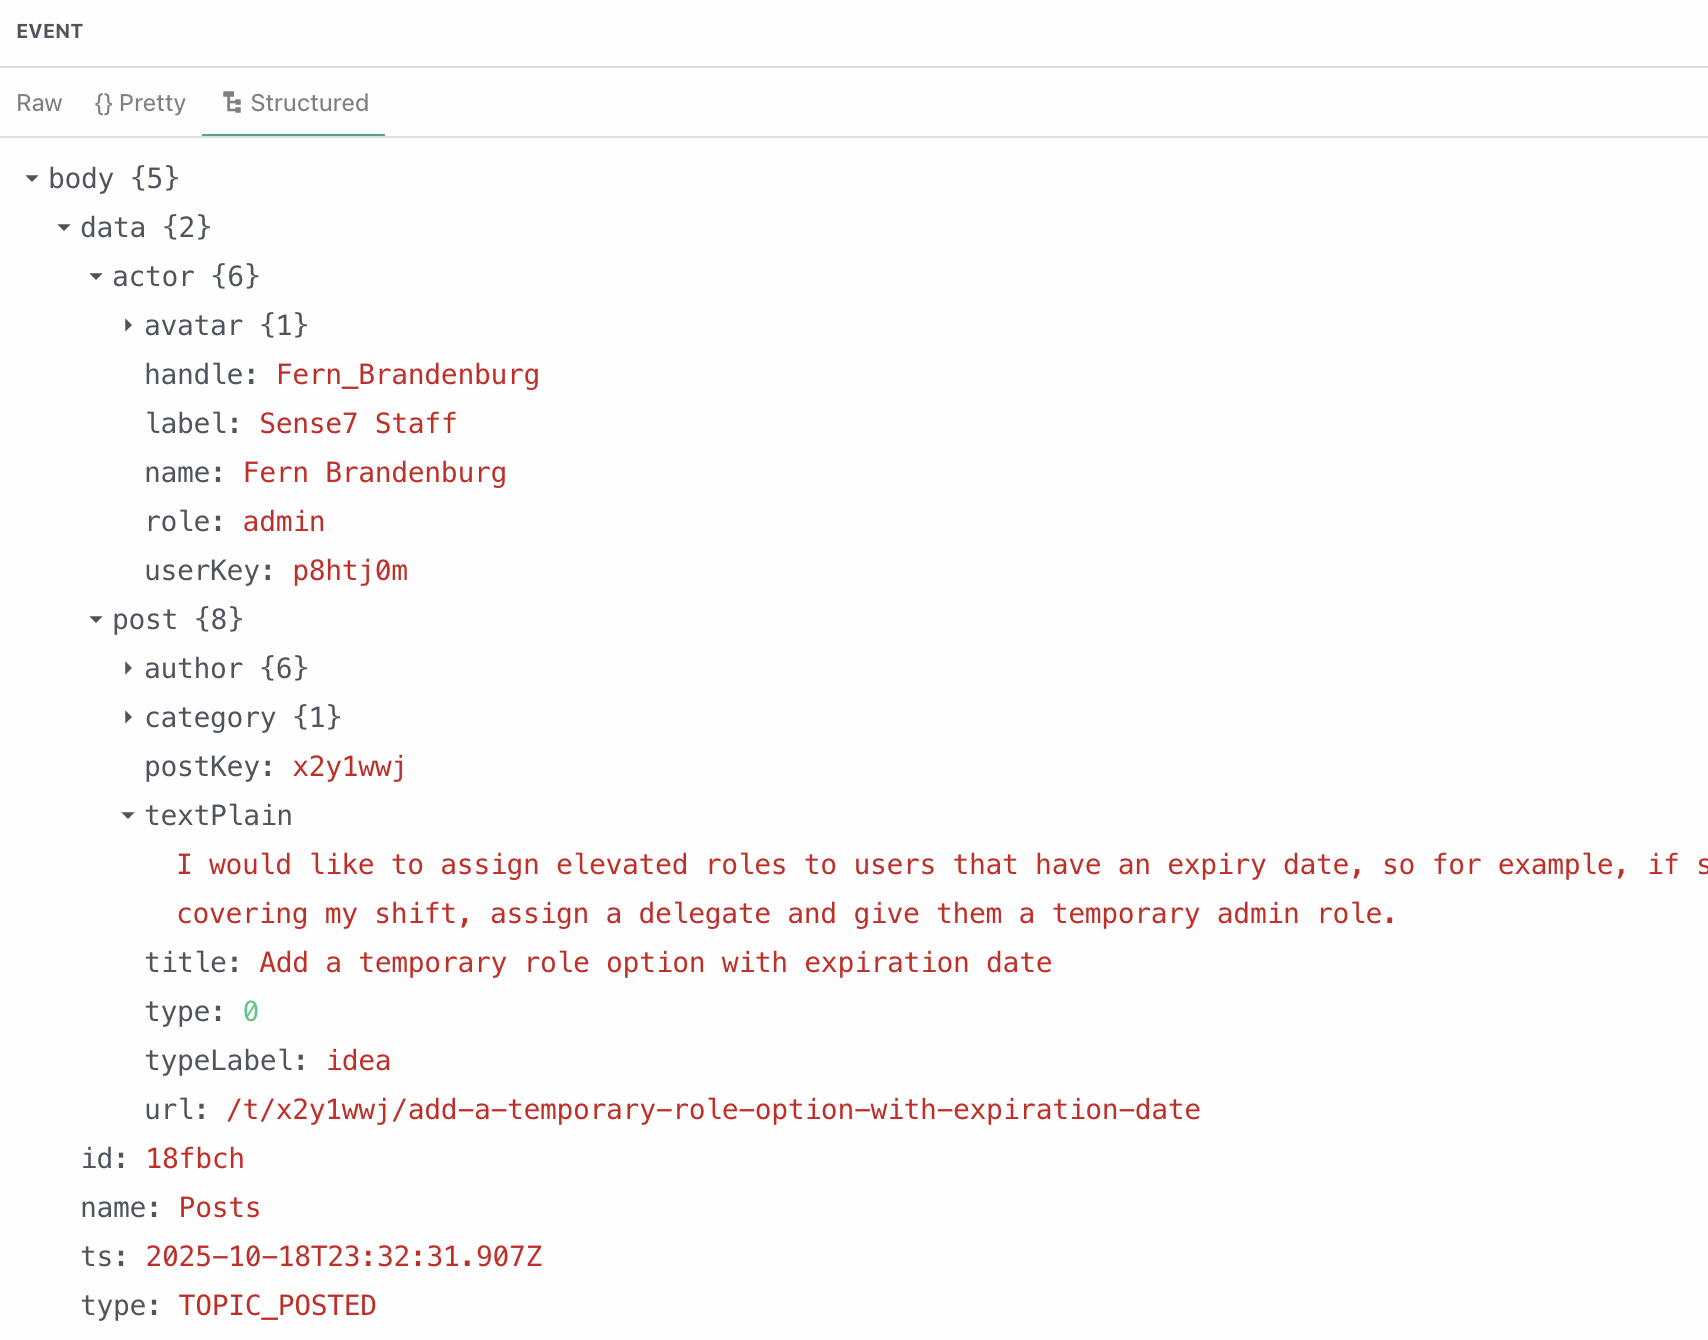
Task: Collapse the data node
Action: [x=64, y=228]
